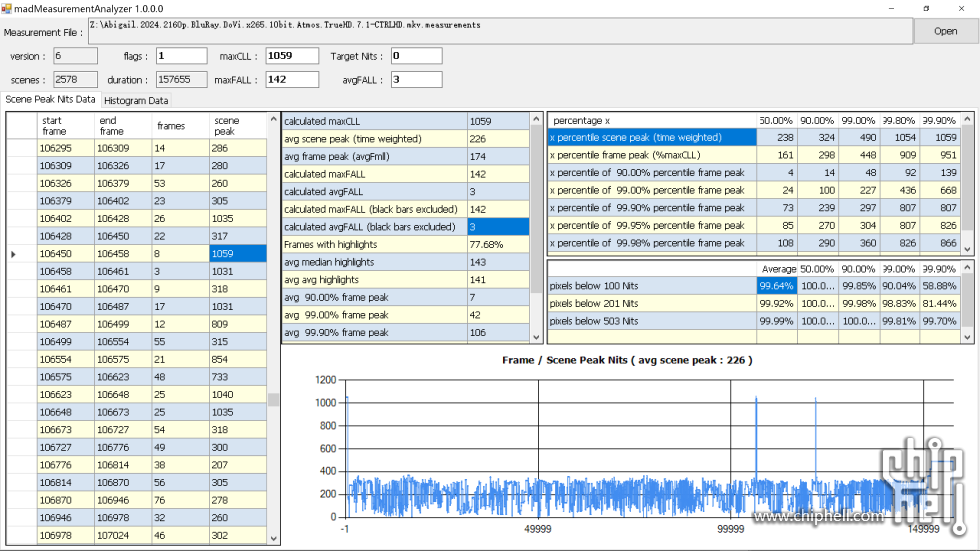Click the Open button
This screenshot has height=551, width=980.
coord(945,31)
